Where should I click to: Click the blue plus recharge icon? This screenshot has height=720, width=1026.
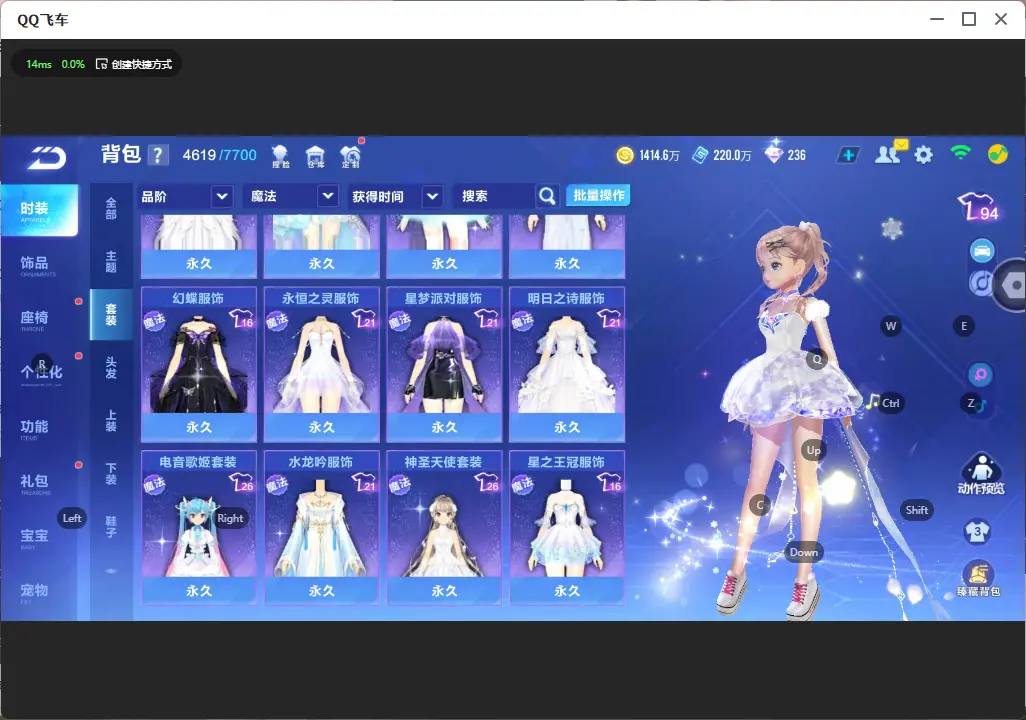click(x=848, y=155)
